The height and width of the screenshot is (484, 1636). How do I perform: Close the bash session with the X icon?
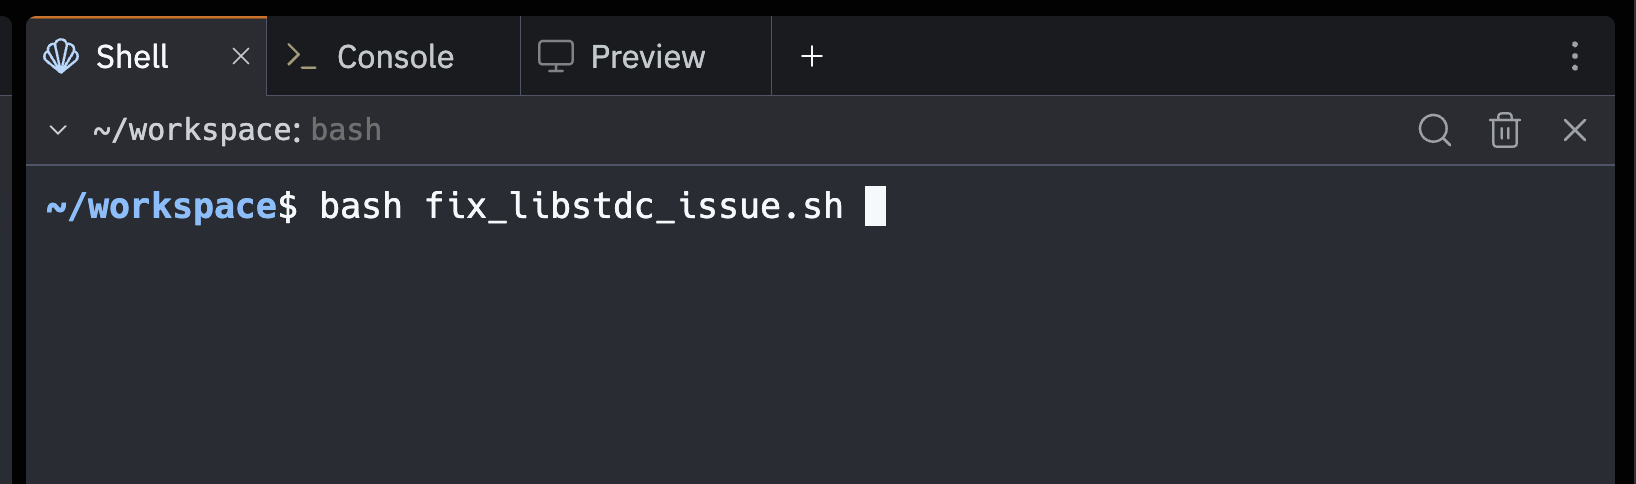(x=1574, y=130)
